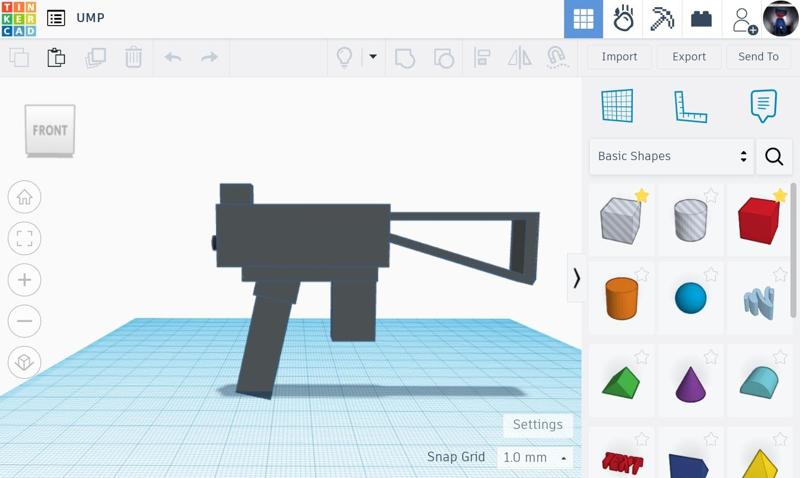Image resolution: width=800 pixels, height=478 pixels.
Task: Select the Scribble shape
Action: pos(759,302)
